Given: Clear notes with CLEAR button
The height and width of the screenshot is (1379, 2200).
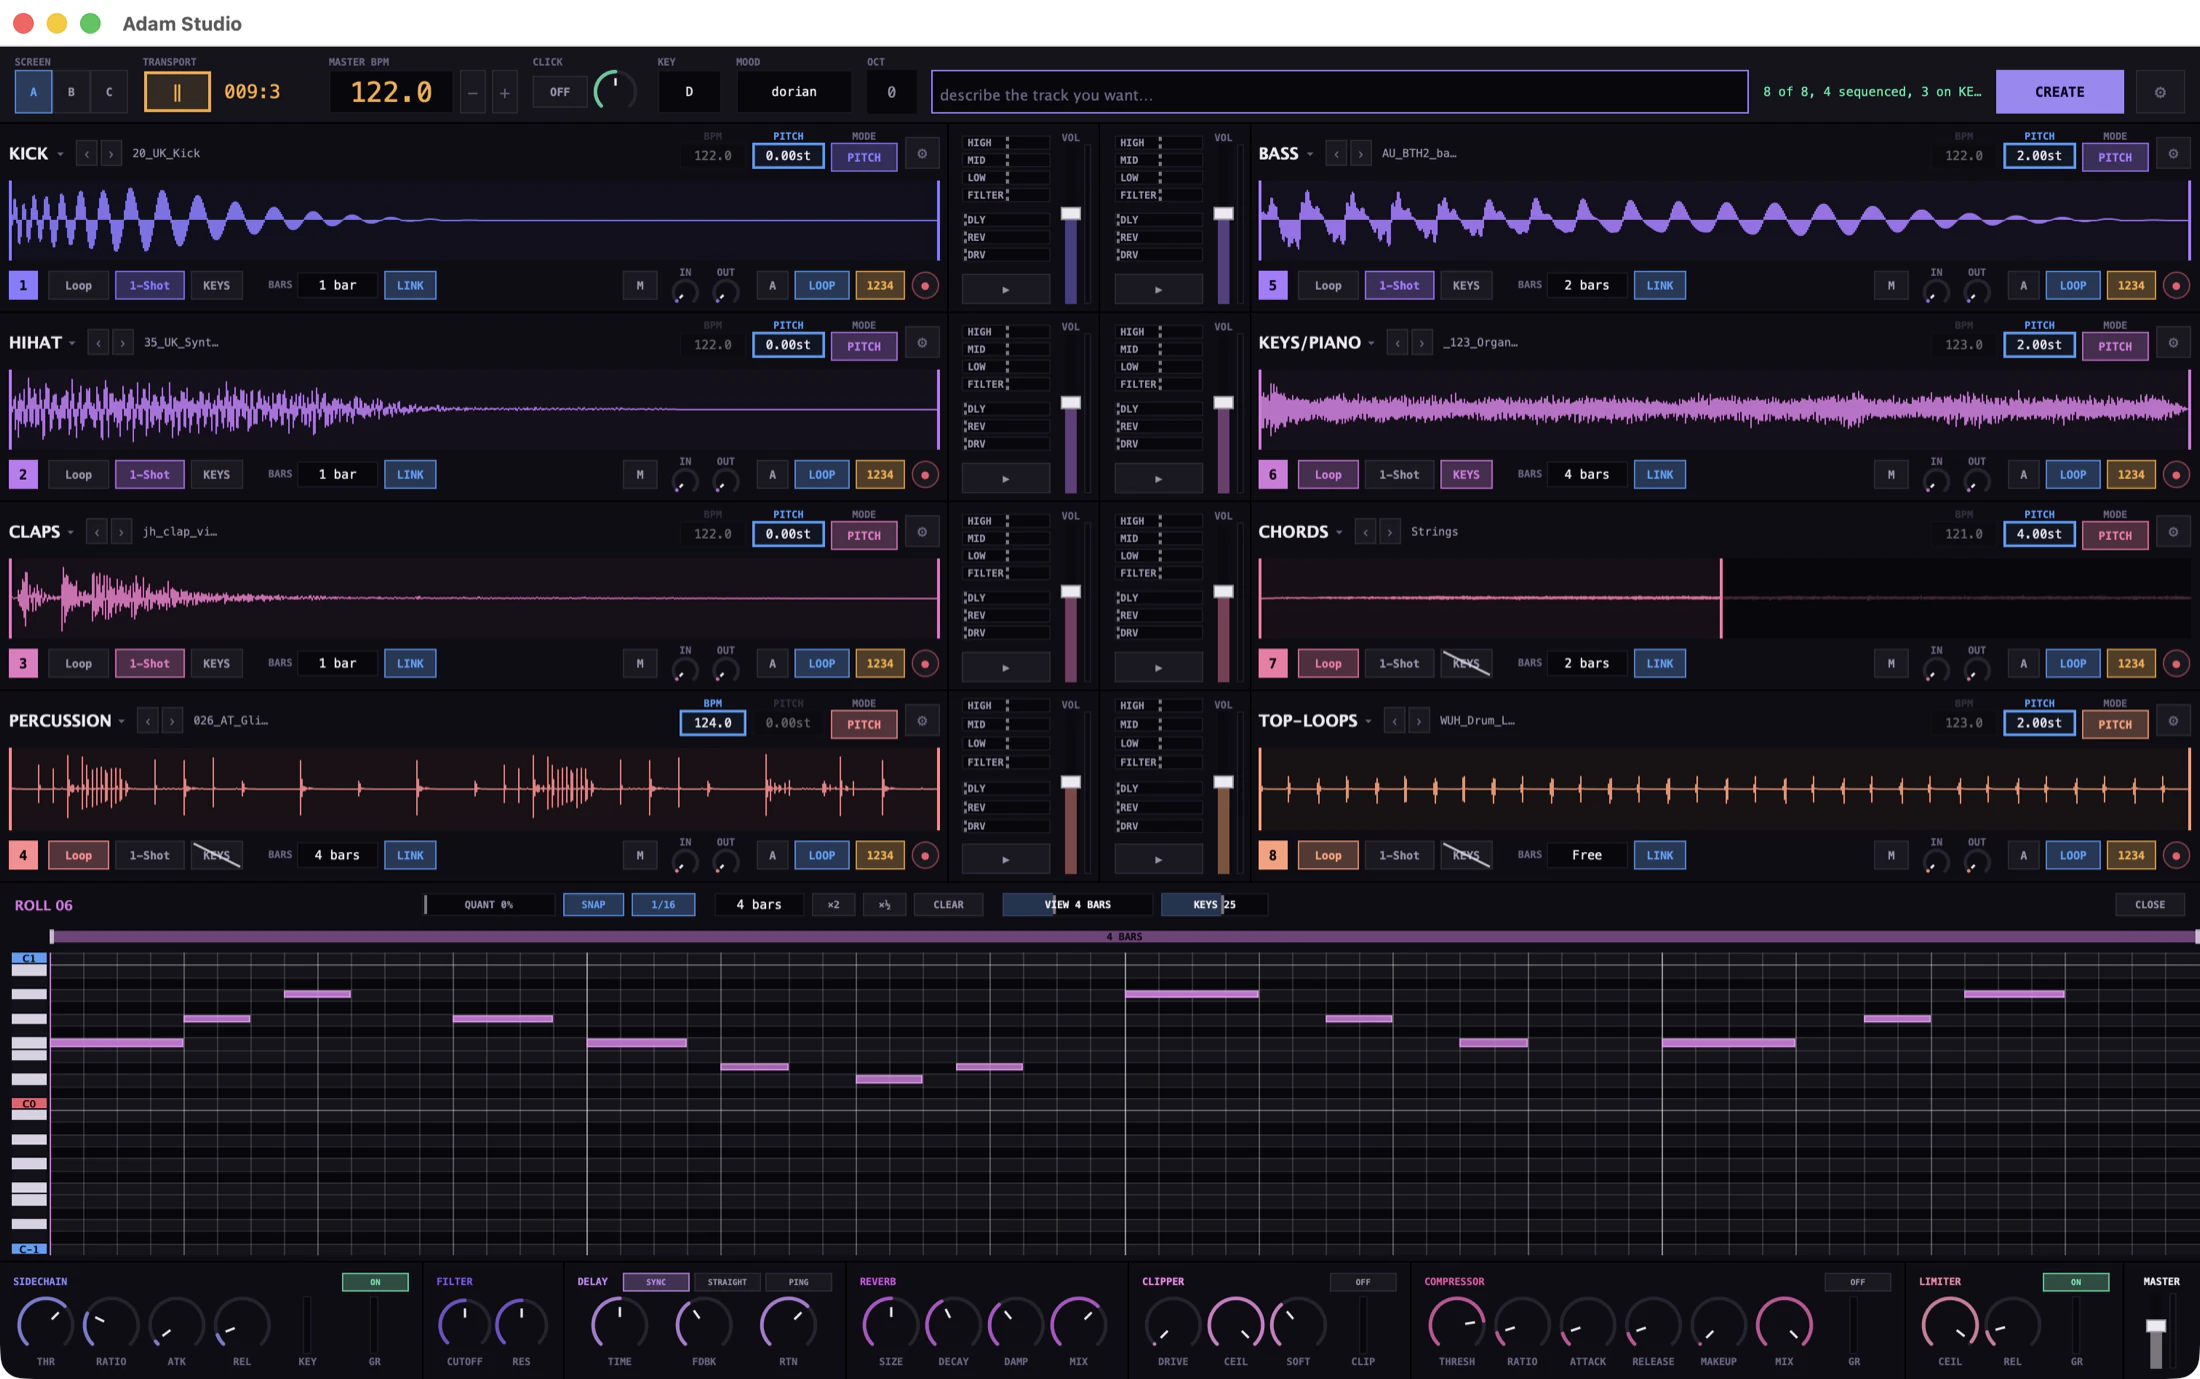Looking at the screenshot, I should click(948, 905).
